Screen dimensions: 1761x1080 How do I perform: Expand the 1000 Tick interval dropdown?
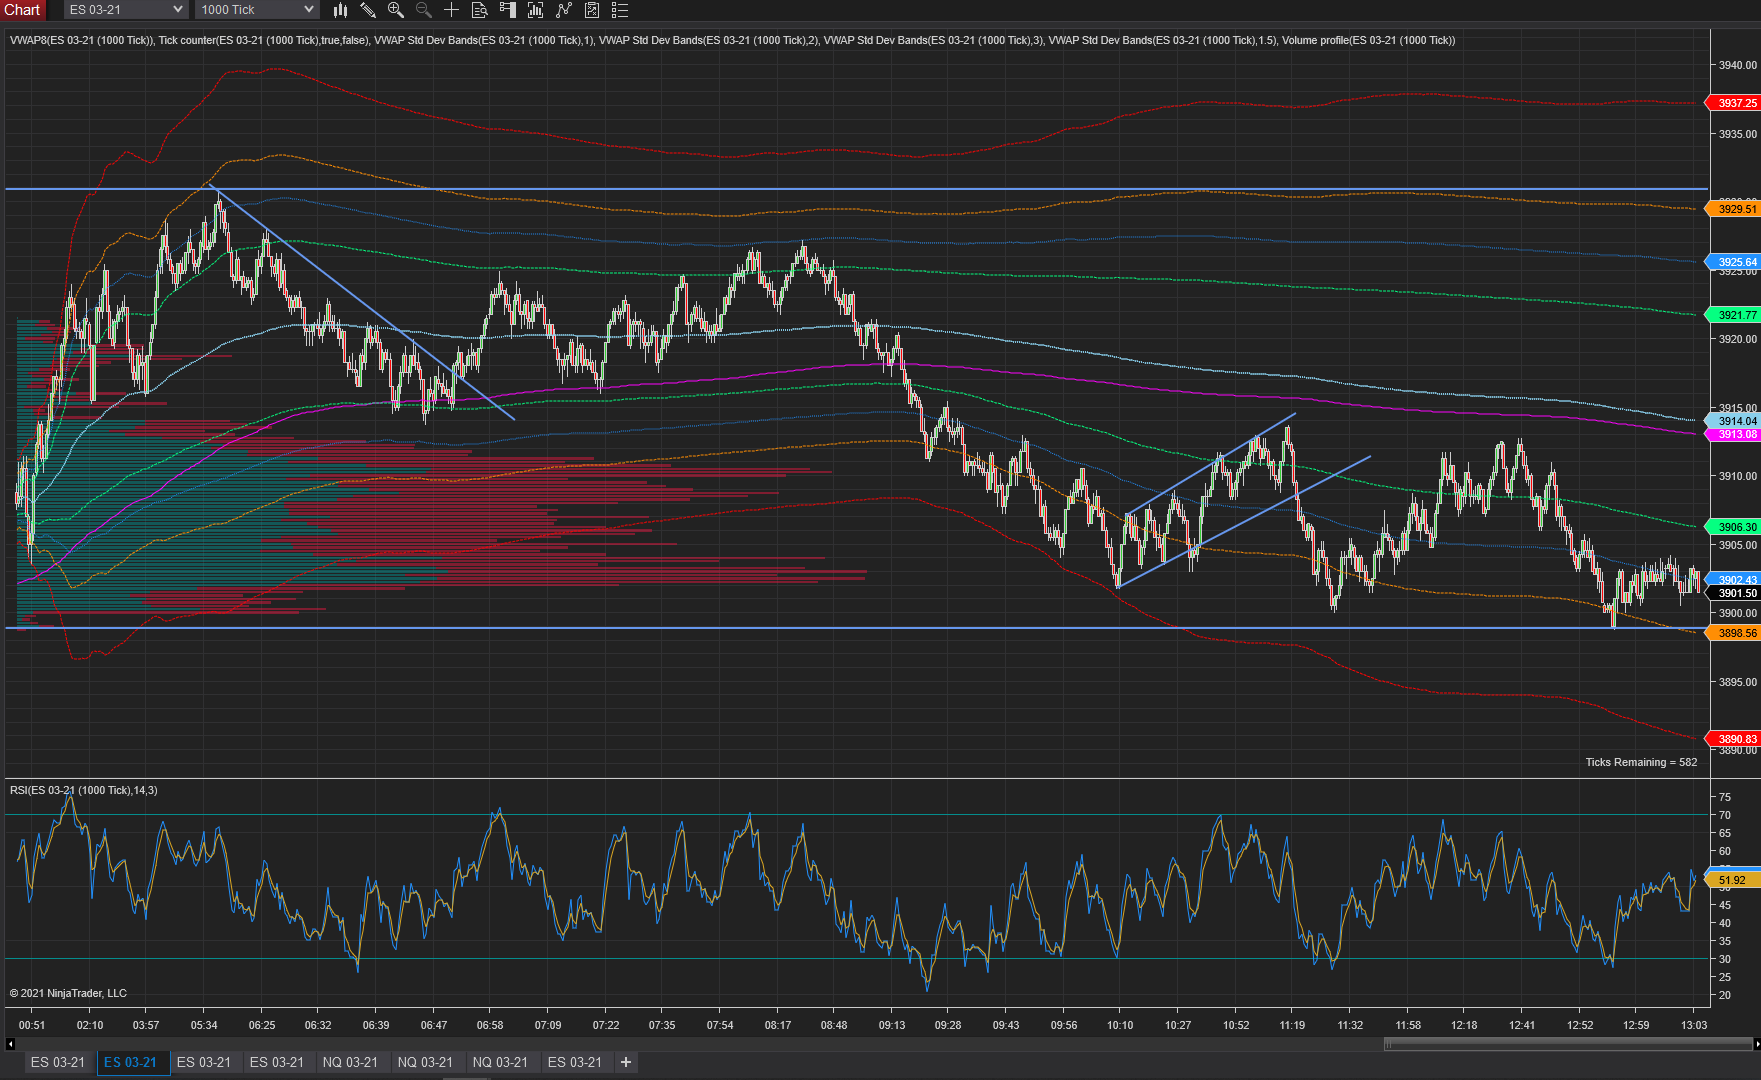pos(258,10)
